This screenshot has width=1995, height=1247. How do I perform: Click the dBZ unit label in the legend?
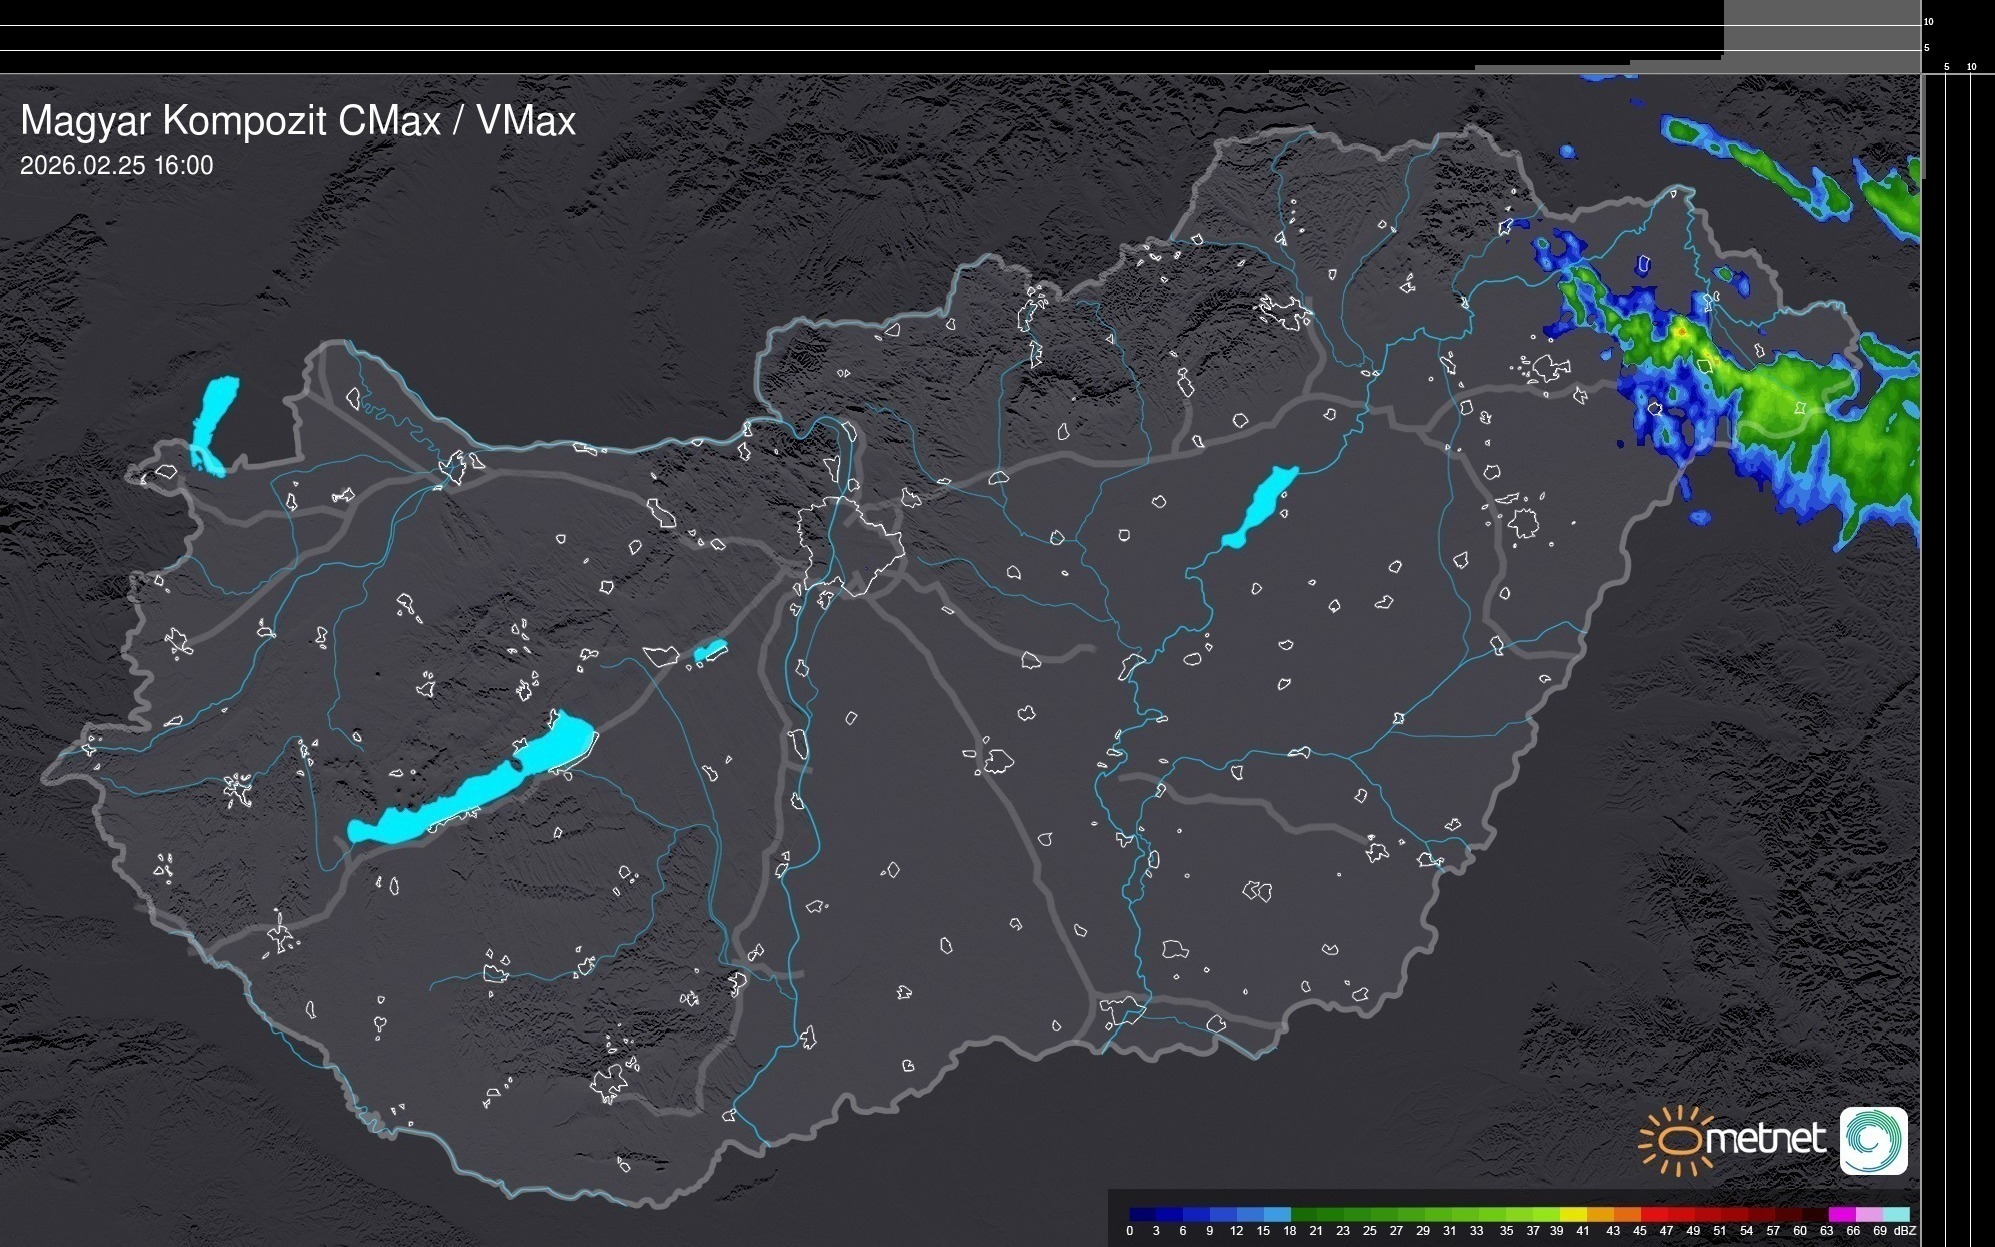click(x=1905, y=1231)
